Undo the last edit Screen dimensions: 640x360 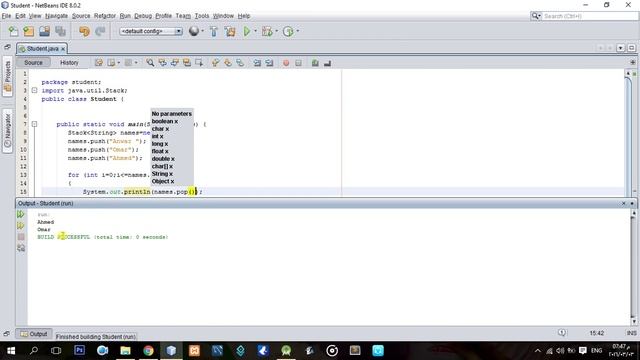[84, 31]
